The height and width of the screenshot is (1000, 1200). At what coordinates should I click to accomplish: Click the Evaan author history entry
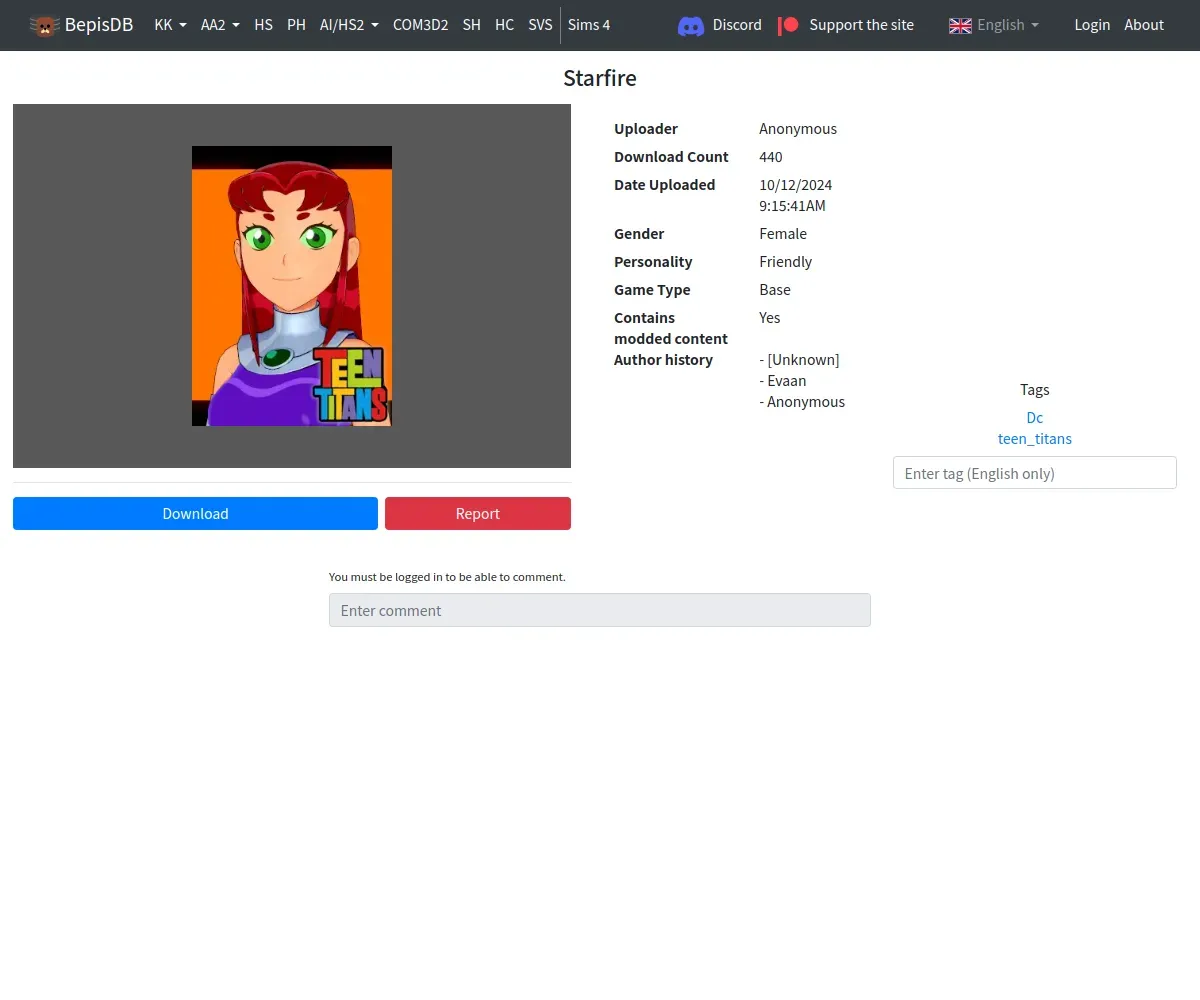pyautogui.click(x=783, y=381)
